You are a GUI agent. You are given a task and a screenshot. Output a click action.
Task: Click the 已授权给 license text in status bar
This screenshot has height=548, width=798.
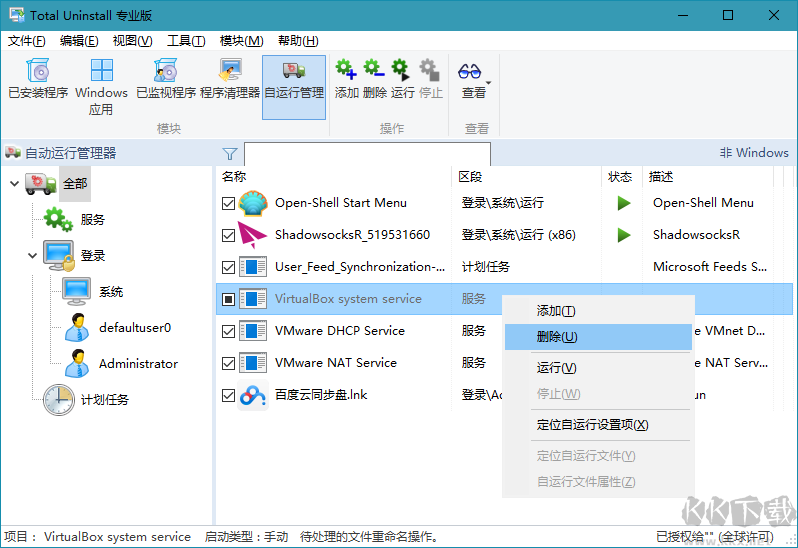point(715,537)
